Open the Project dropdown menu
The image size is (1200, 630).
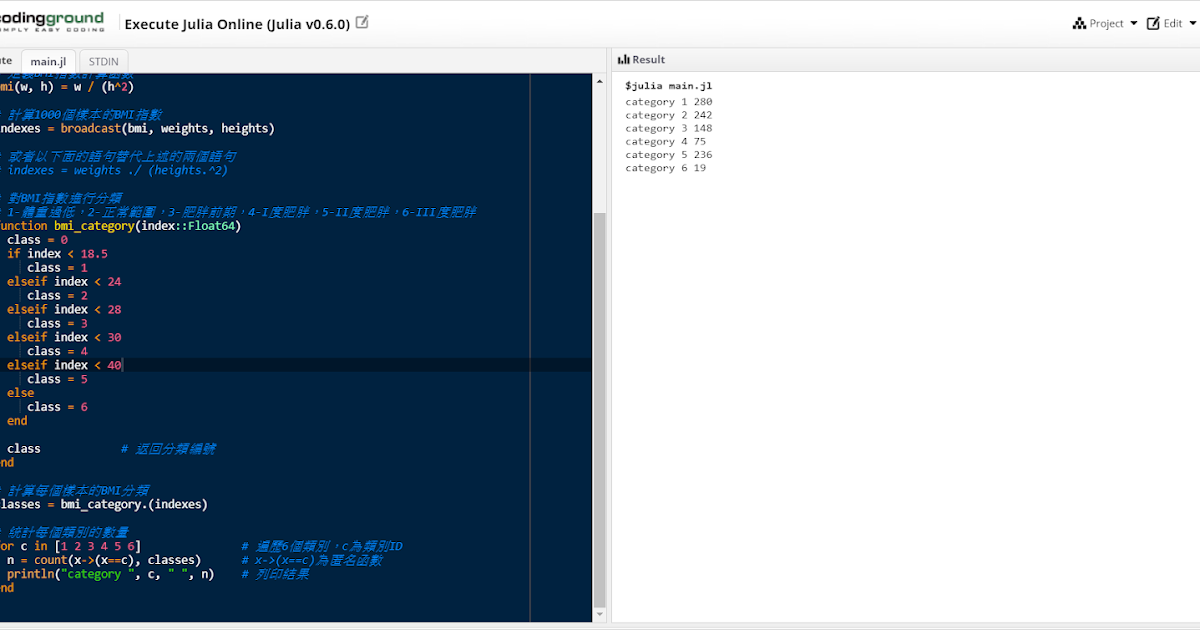[1105, 23]
